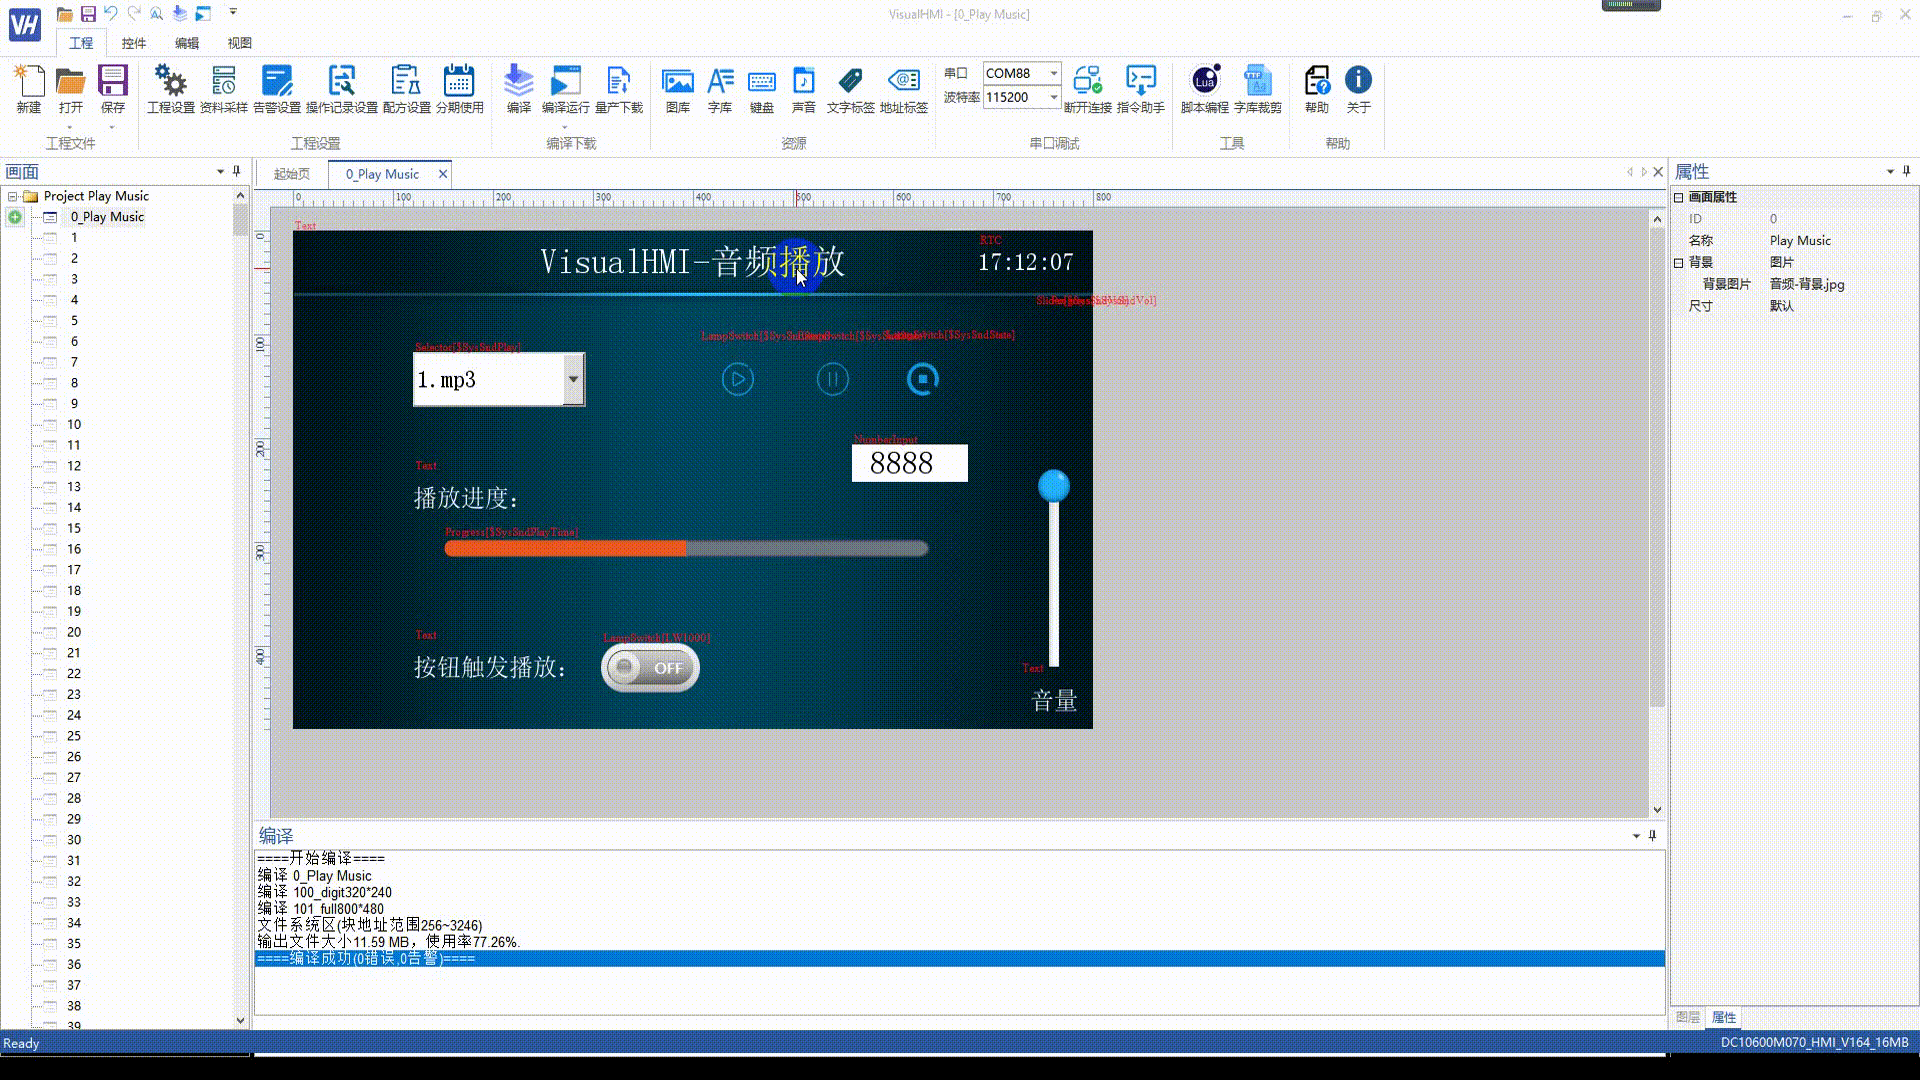Select the 起始页 document tab
1920x1080 pixels.
click(x=292, y=174)
